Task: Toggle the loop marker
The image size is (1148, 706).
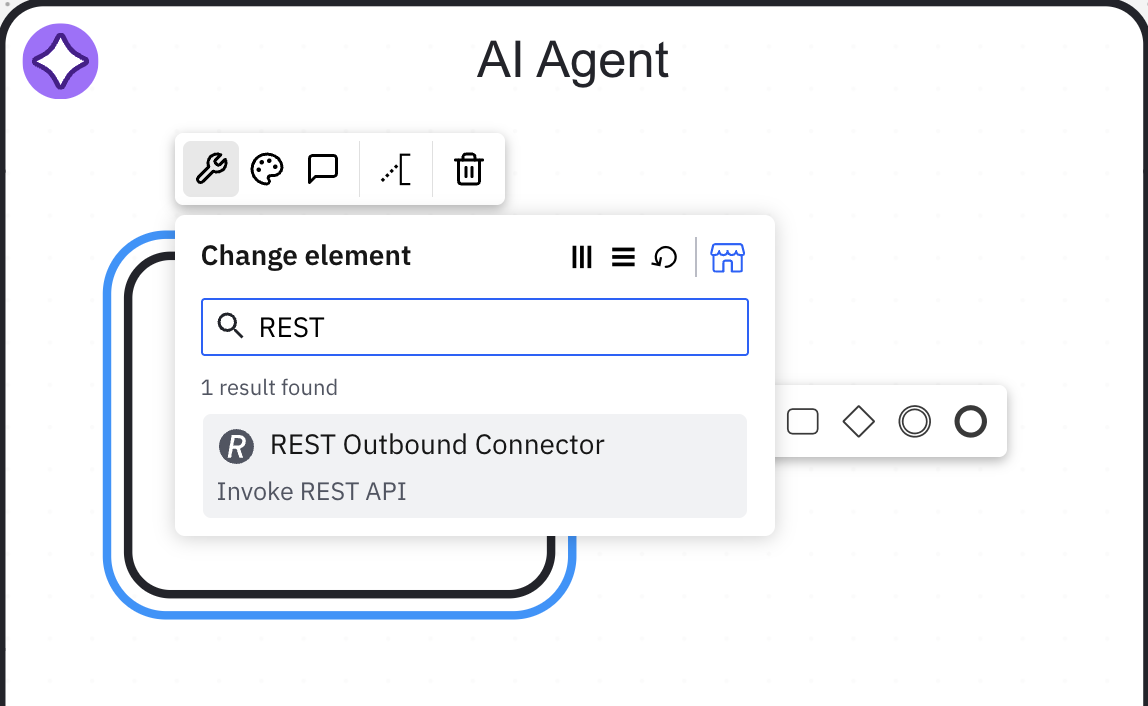Action: point(664,257)
